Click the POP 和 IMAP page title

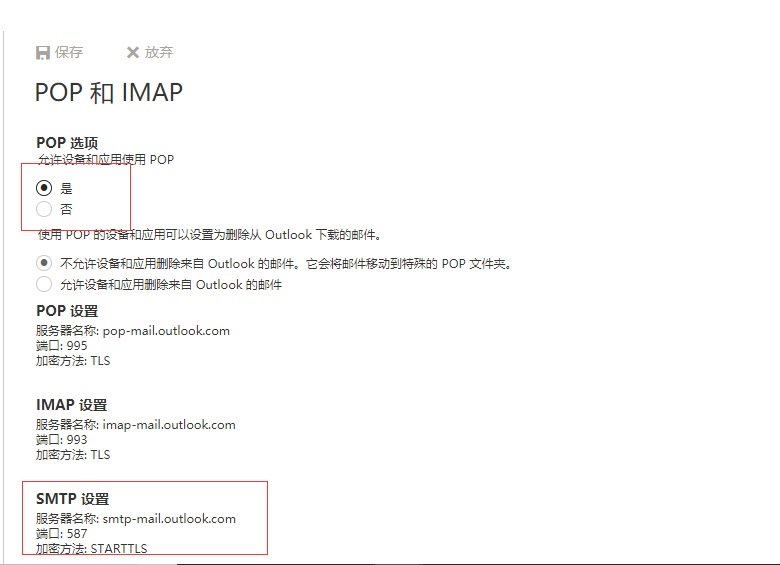pos(109,93)
